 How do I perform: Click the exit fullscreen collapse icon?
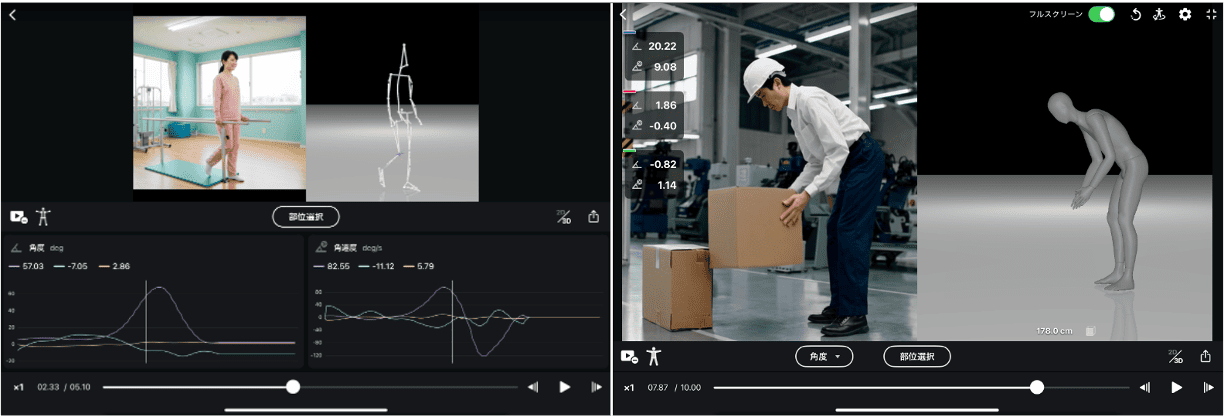(x=1211, y=15)
